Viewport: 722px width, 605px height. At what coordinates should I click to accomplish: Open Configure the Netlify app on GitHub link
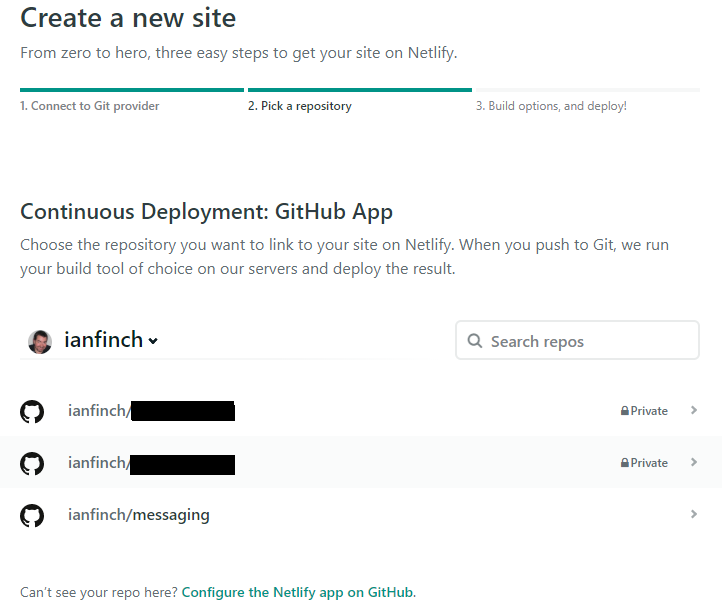tap(297, 592)
